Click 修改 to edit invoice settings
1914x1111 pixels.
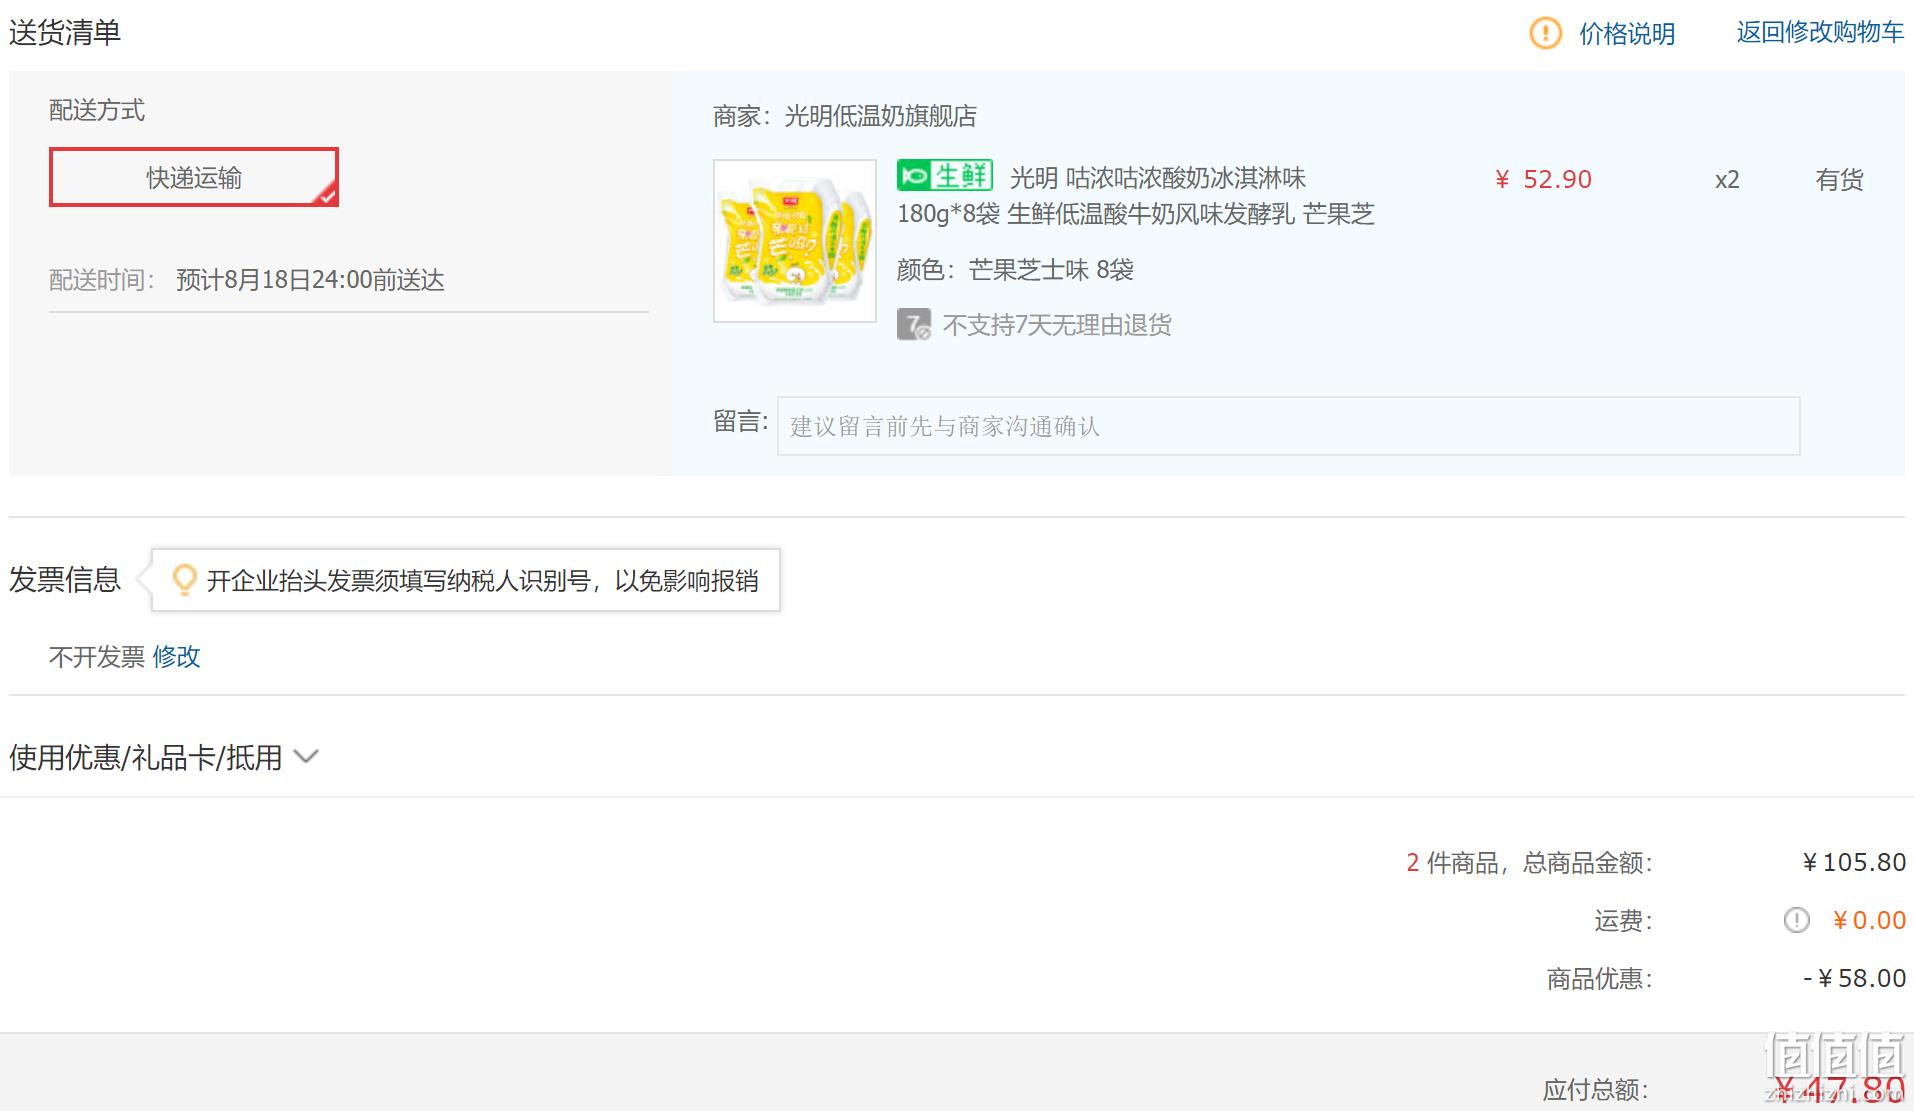point(177,657)
